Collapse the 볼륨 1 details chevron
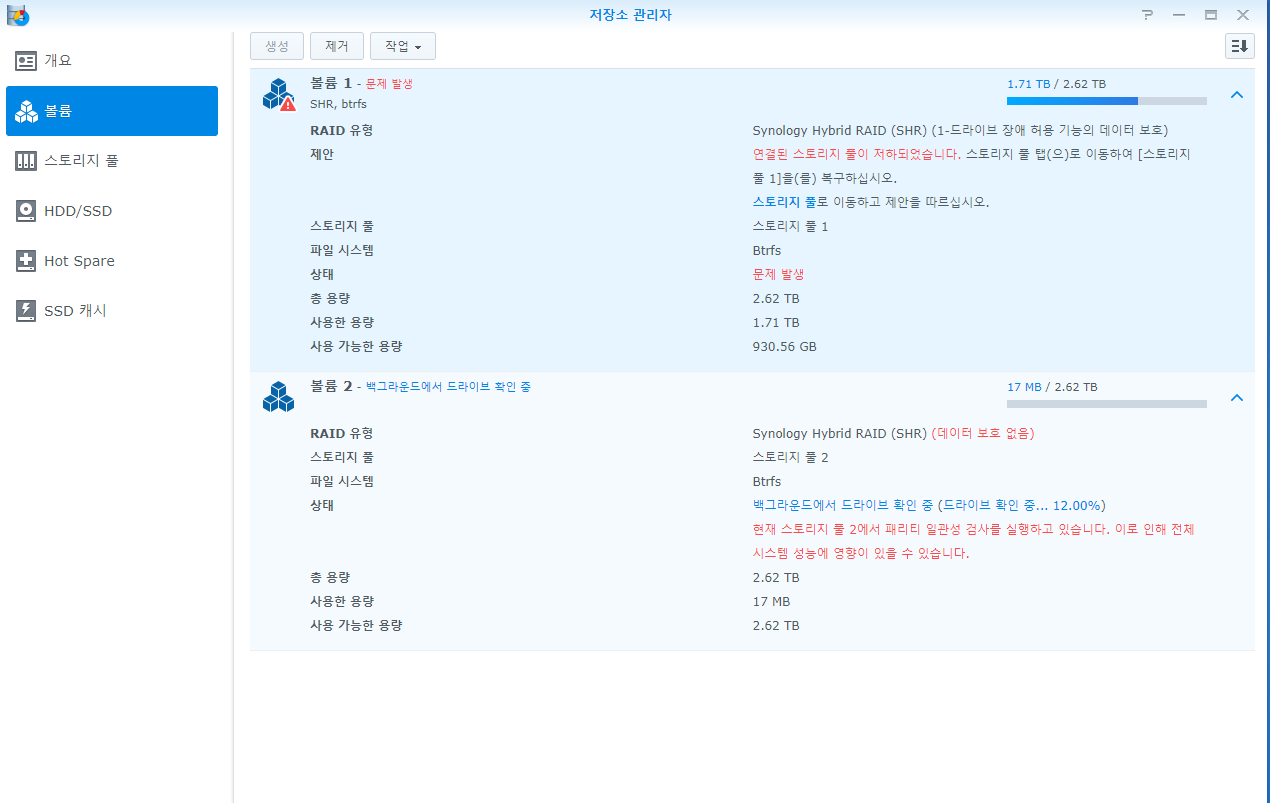1270x803 pixels. [1237, 95]
